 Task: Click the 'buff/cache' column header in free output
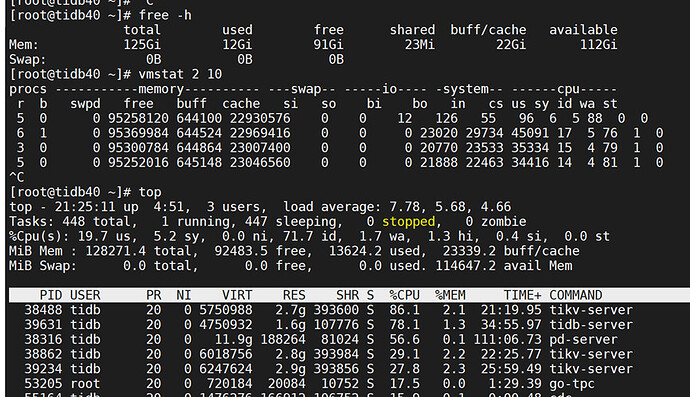(488, 30)
